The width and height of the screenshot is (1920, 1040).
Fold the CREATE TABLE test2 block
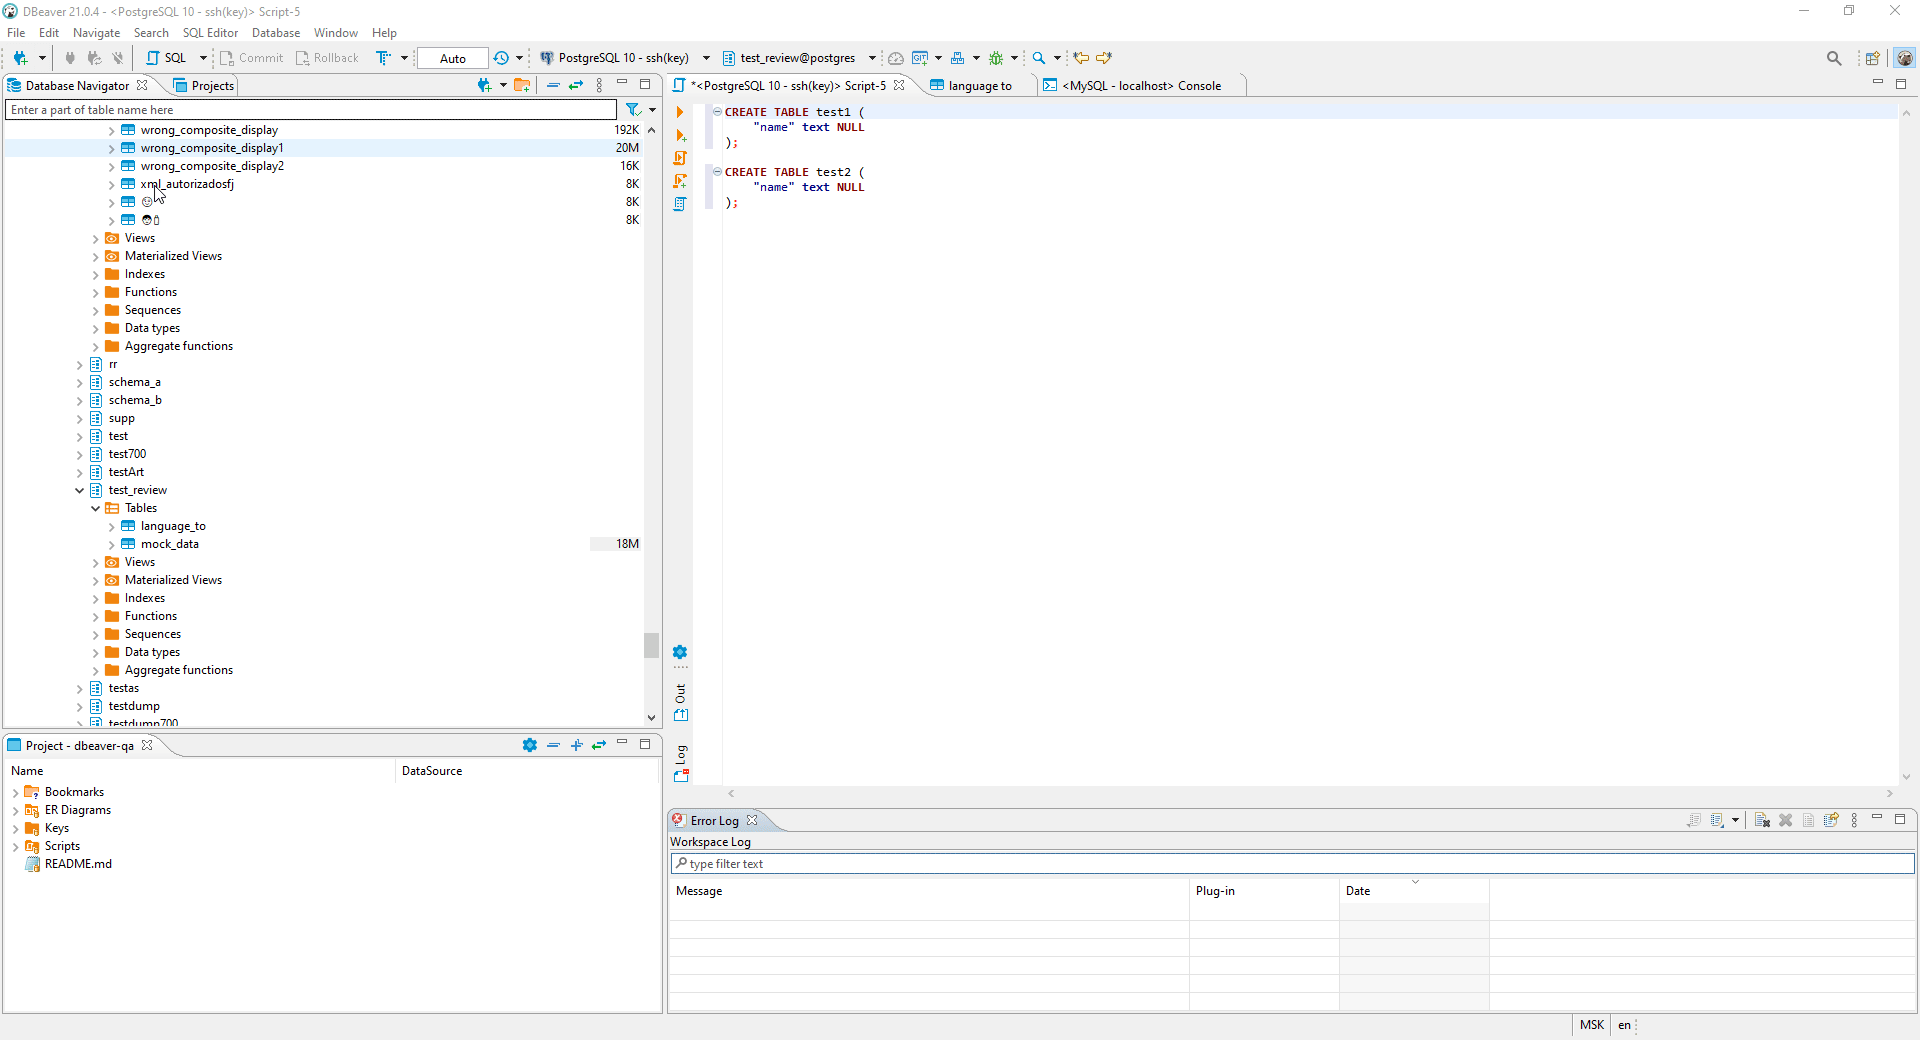(718, 172)
